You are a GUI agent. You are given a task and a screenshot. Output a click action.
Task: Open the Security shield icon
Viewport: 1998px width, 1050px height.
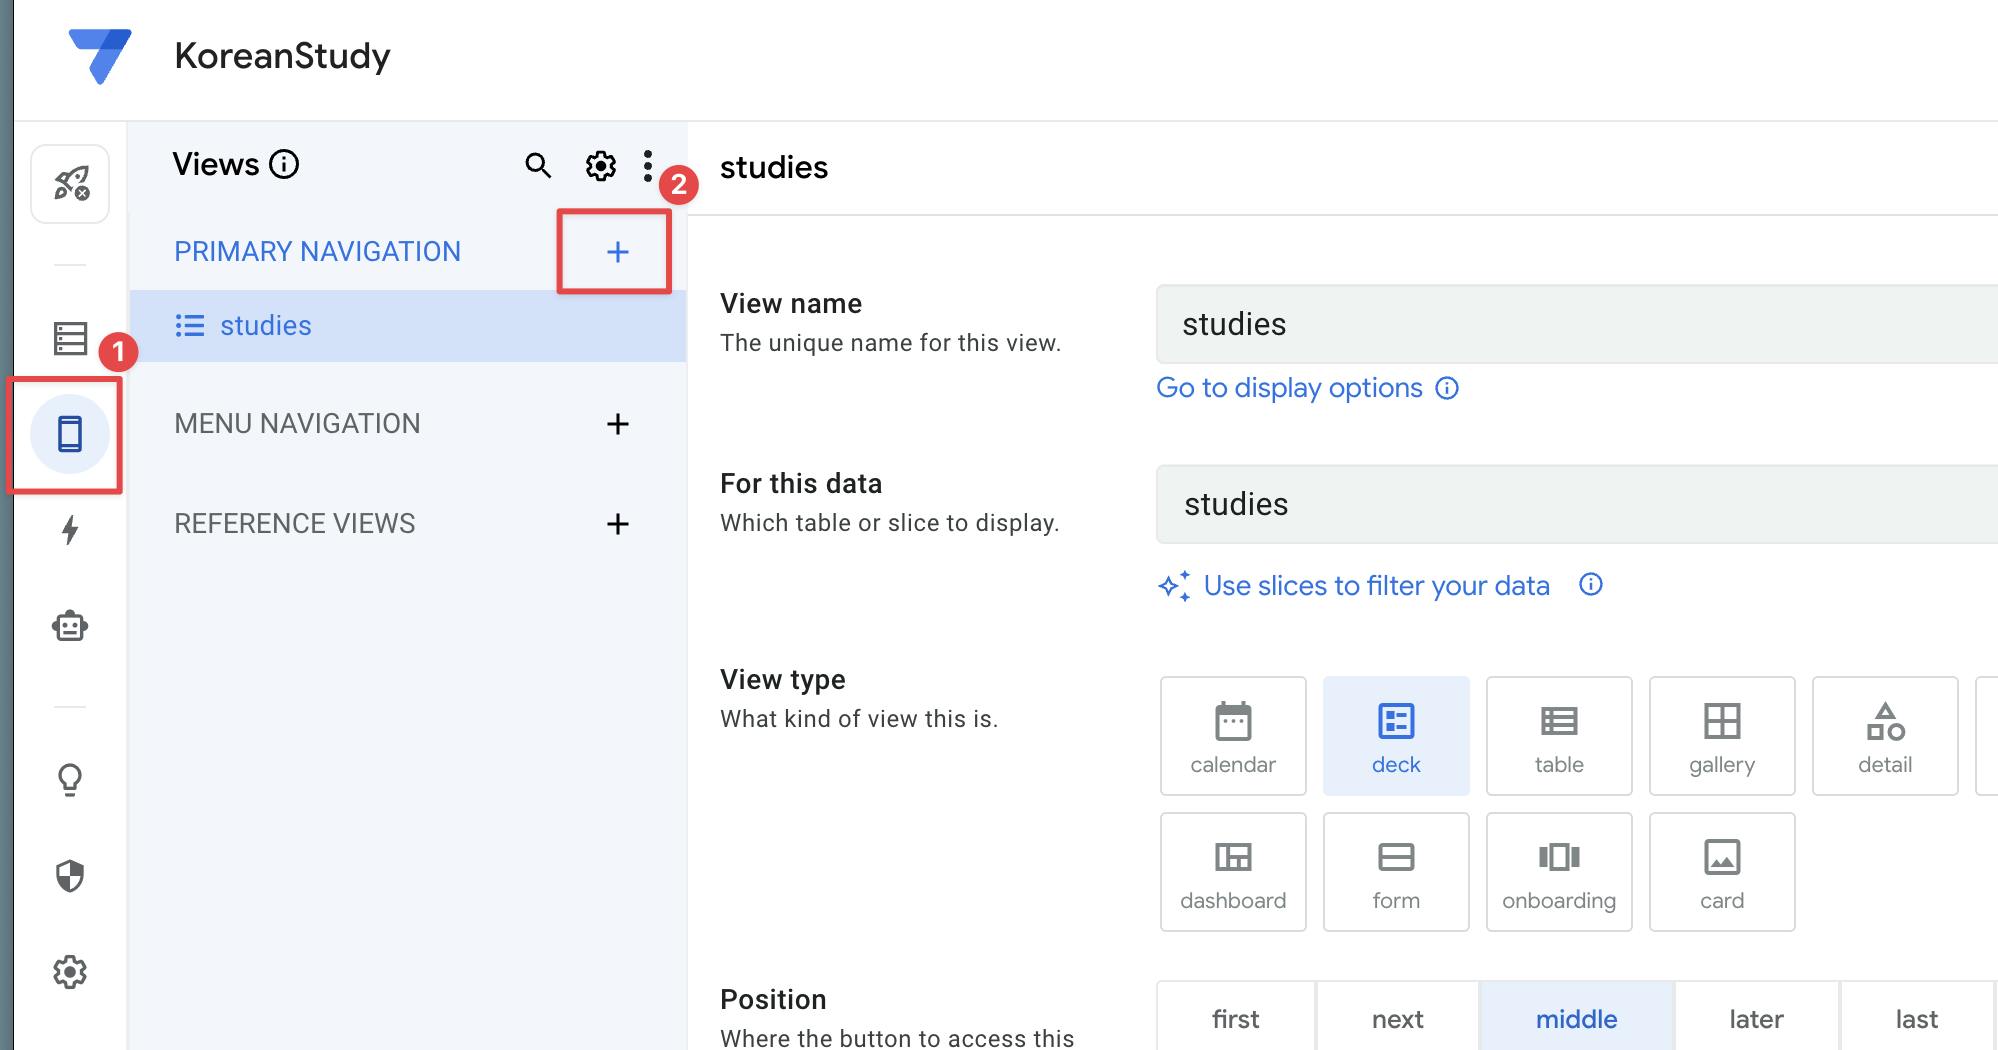[70, 876]
